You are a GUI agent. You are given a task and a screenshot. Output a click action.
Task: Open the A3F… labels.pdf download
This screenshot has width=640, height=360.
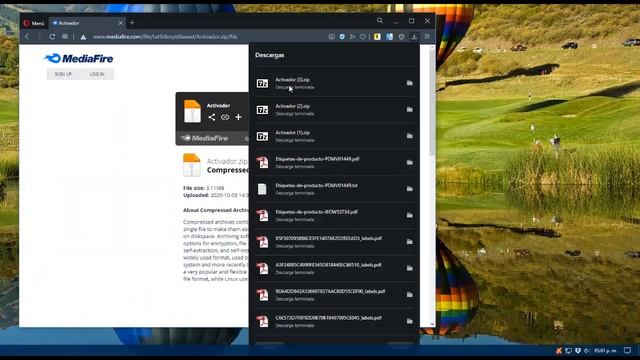pos(334,269)
